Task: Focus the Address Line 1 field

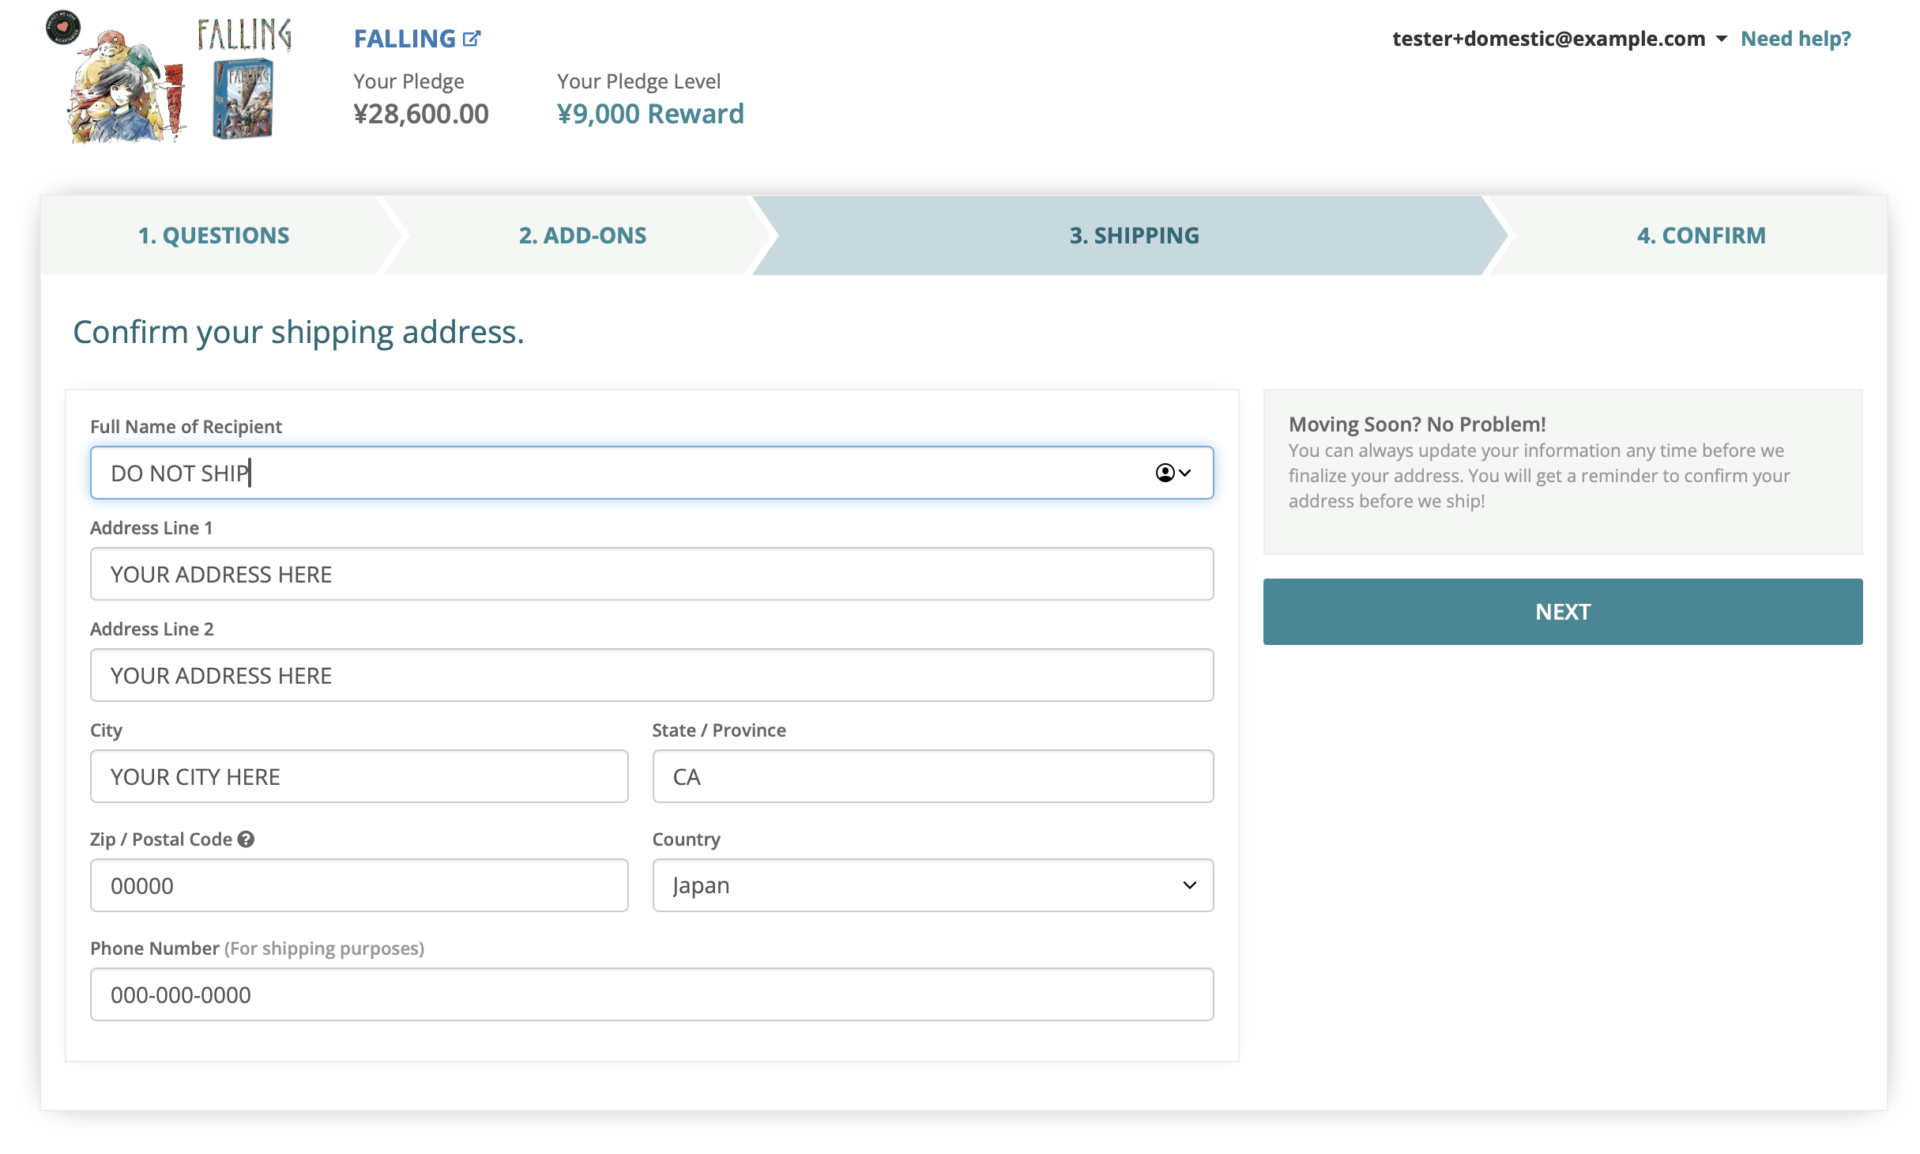Action: click(x=651, y=574)
